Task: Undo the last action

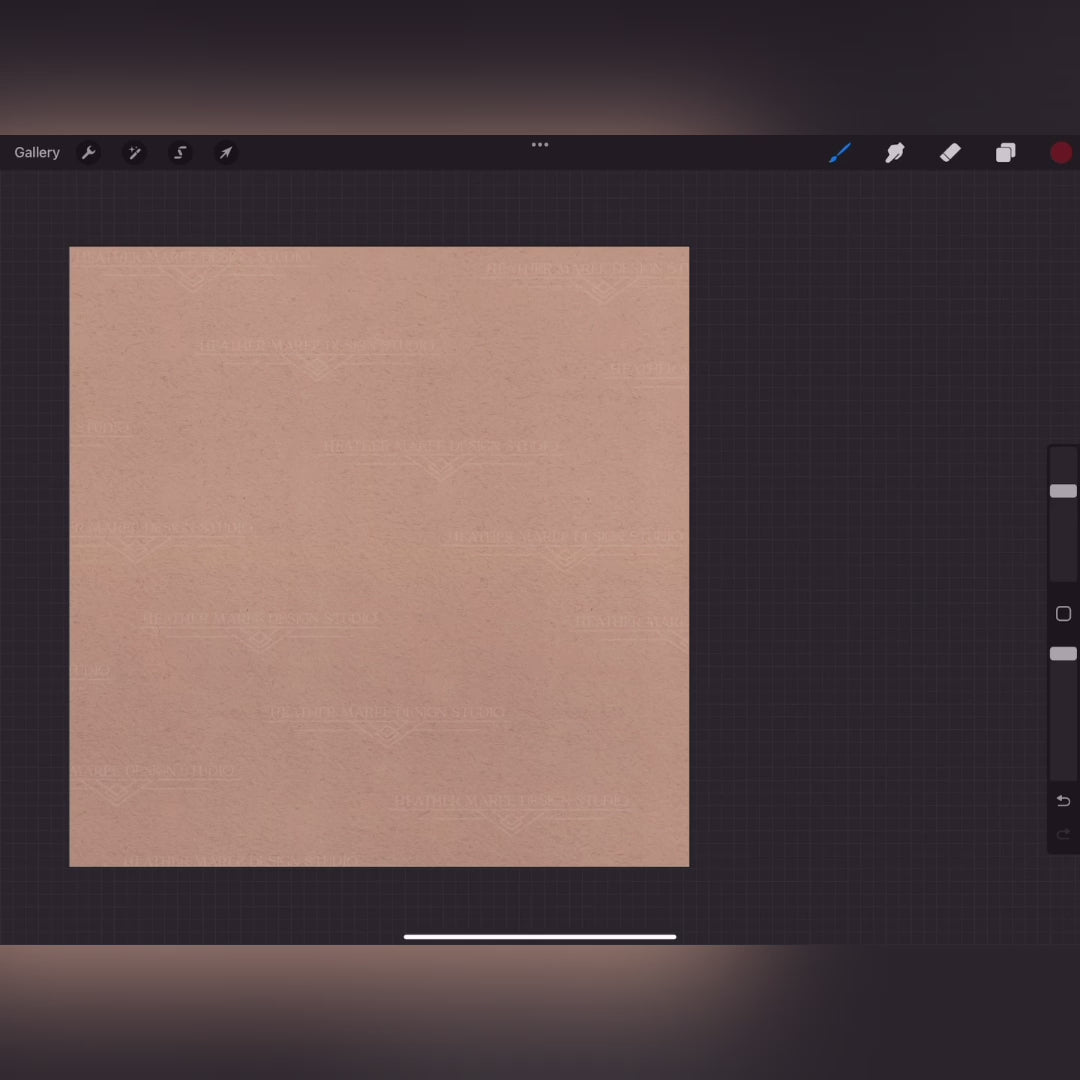Action: pos(1063,801)
